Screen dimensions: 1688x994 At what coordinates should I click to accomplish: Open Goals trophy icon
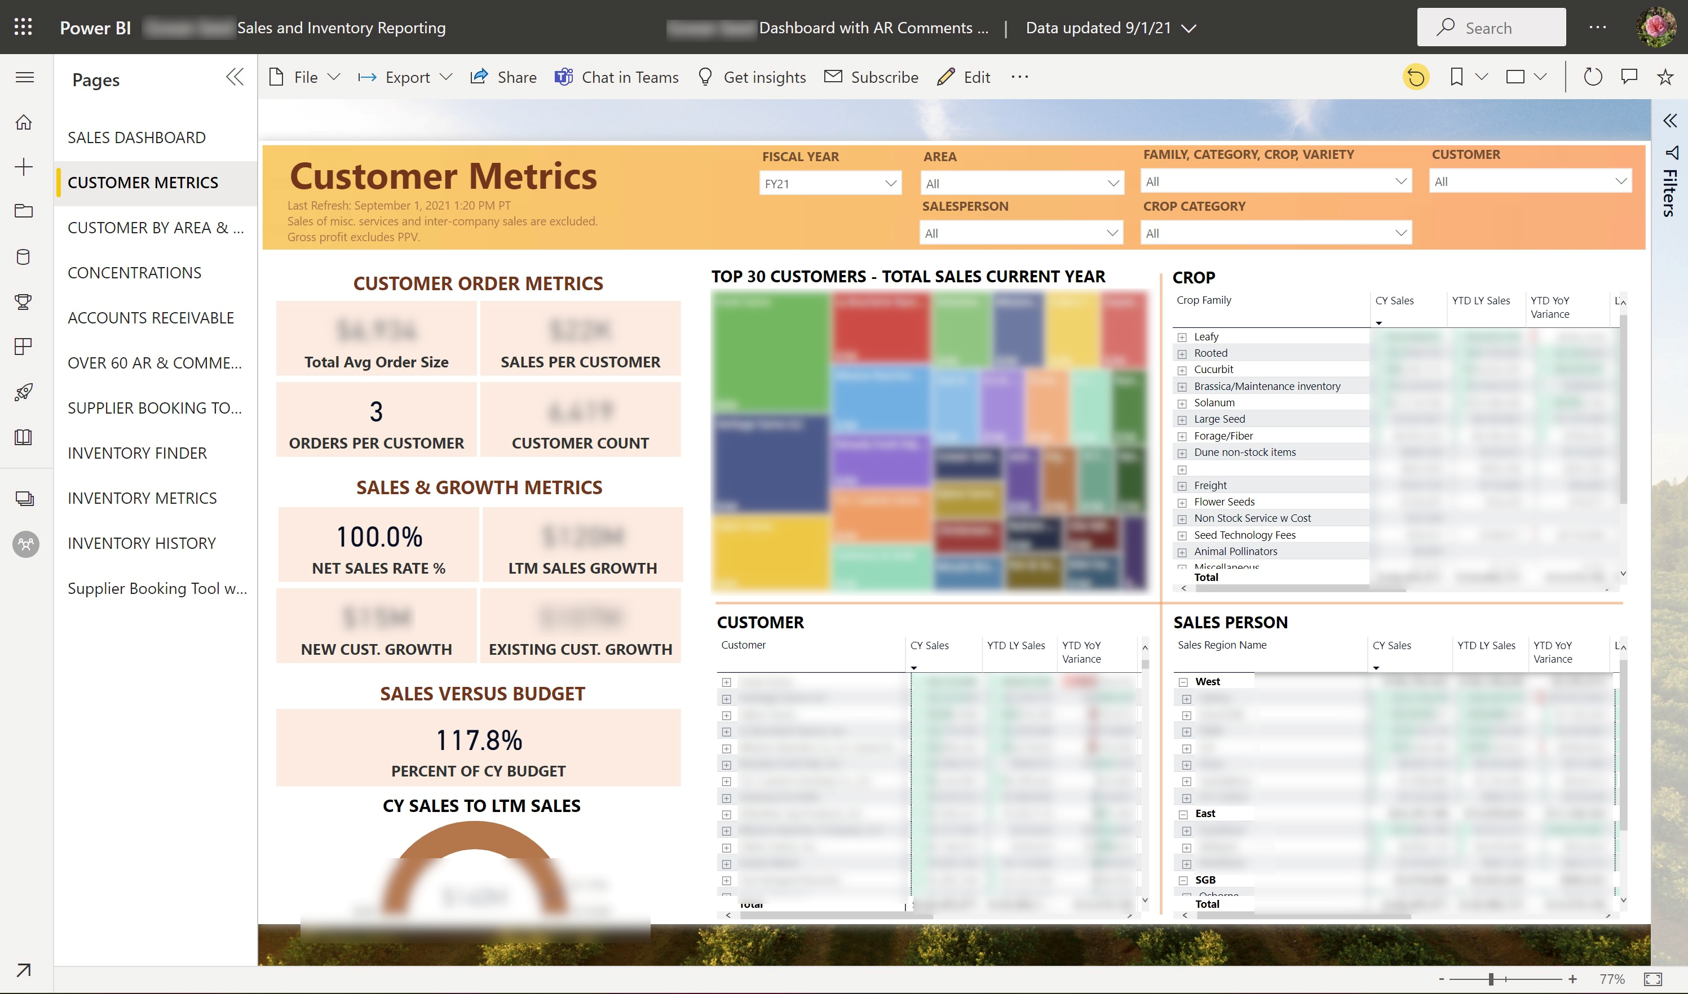[24, 302]
